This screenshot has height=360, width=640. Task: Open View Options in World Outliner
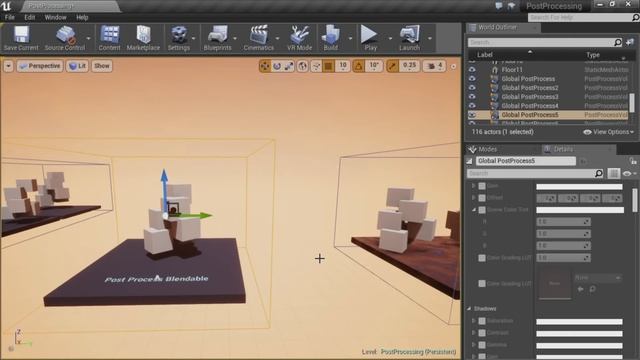609,132
